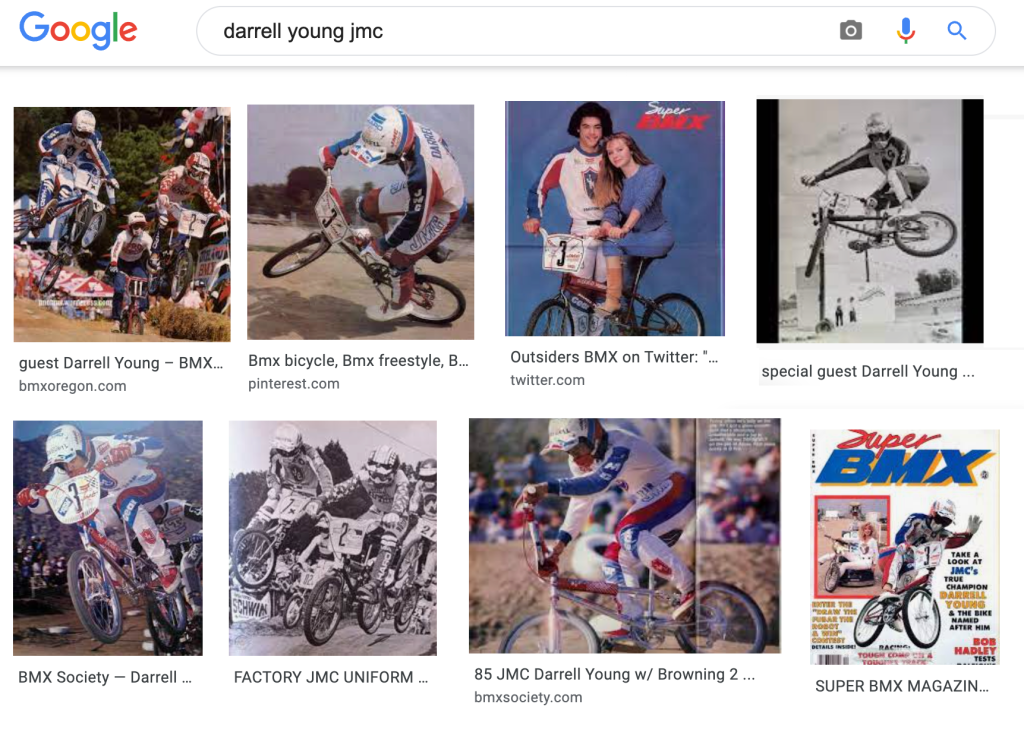Viewport: 1024px width, 742px height.
Task: Follow the bmxsociety.com source link
Action: 528,697
